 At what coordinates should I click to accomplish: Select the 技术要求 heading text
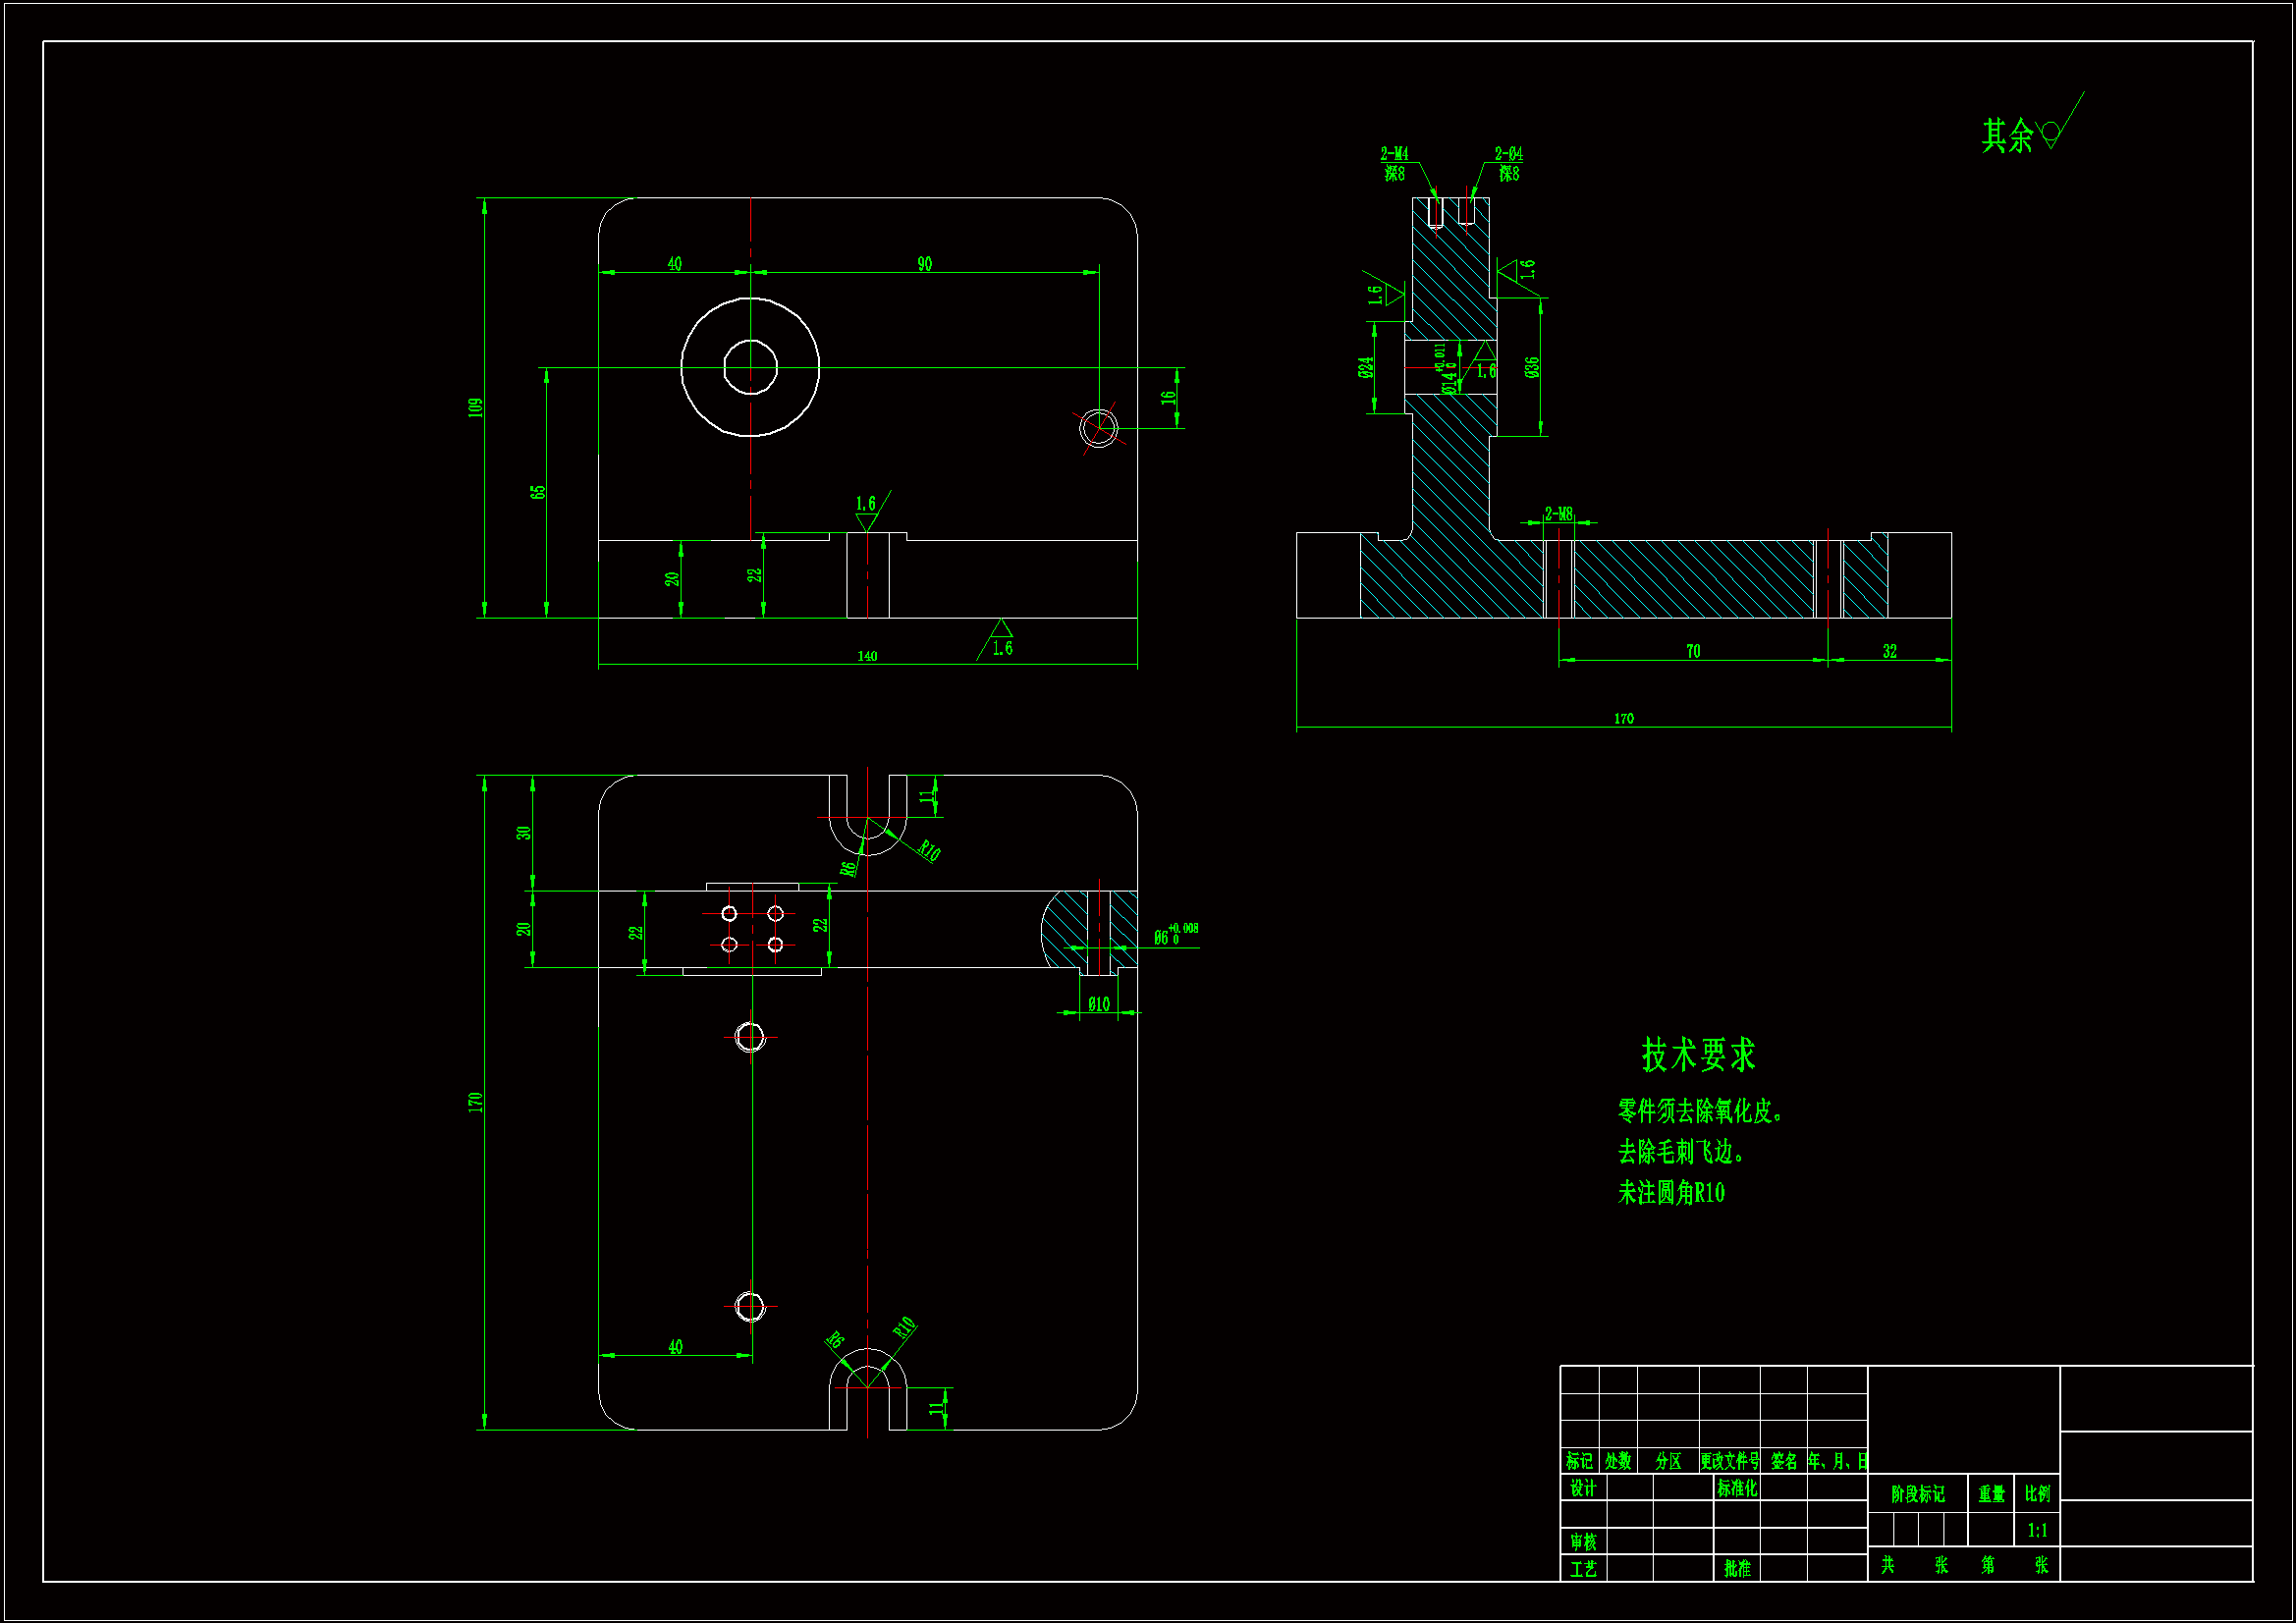tap(1697, 1055)
